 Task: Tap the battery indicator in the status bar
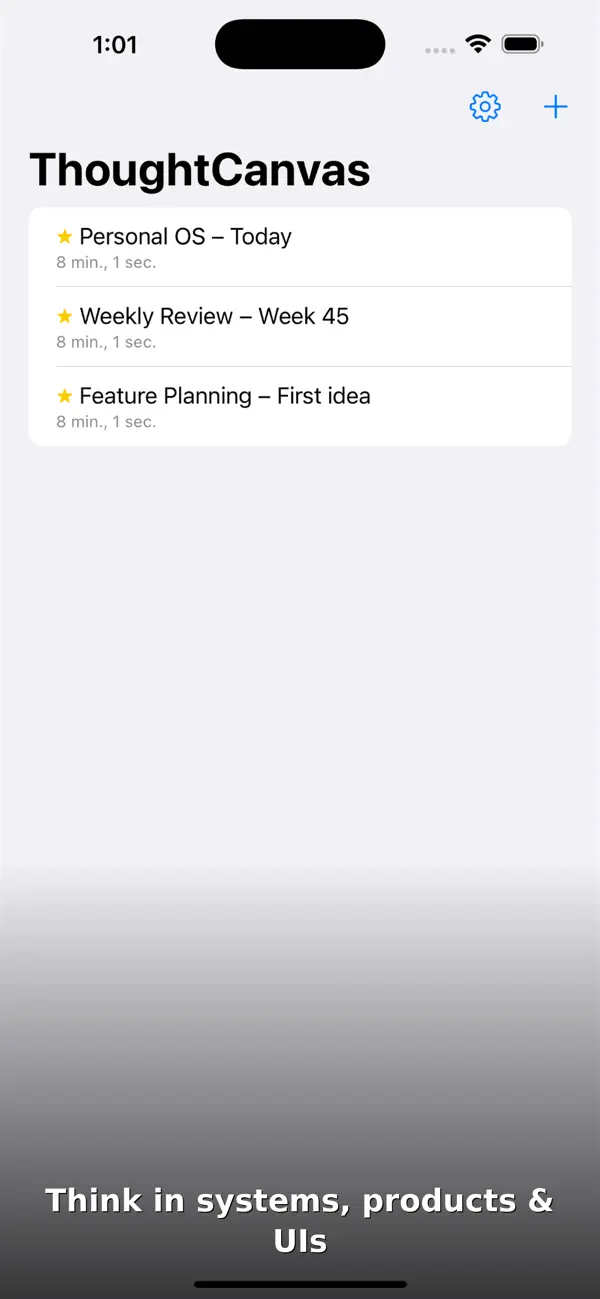coord(521,43)
